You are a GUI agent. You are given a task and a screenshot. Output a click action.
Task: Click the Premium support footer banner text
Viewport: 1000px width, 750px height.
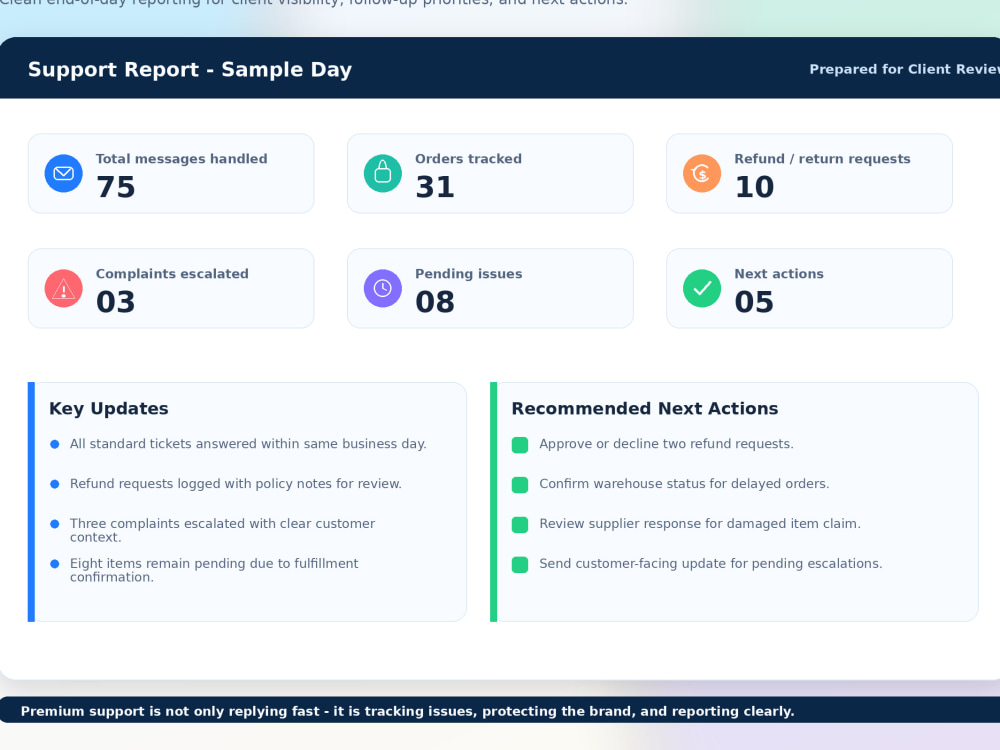pyautogui.click(x=408, y=711)
